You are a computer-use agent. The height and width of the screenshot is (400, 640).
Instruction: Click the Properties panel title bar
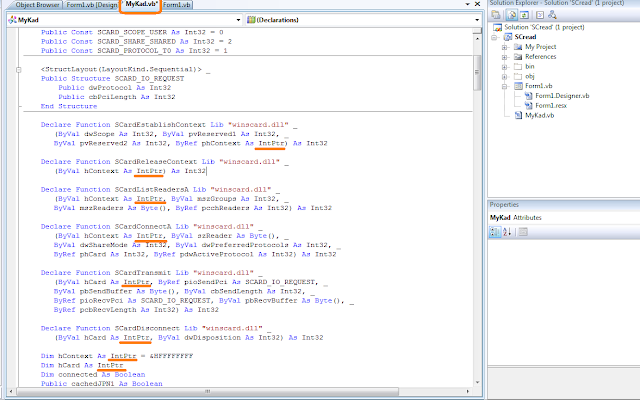pyautogui.click(x=564, y=204)
